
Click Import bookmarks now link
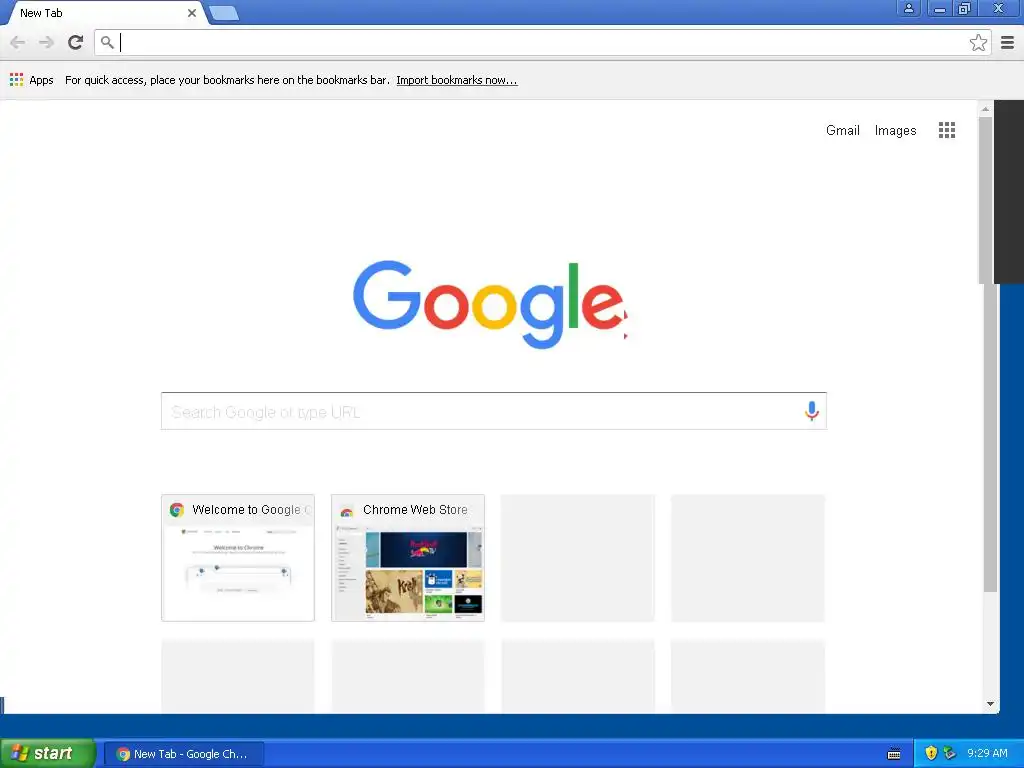tap(456, 80)
